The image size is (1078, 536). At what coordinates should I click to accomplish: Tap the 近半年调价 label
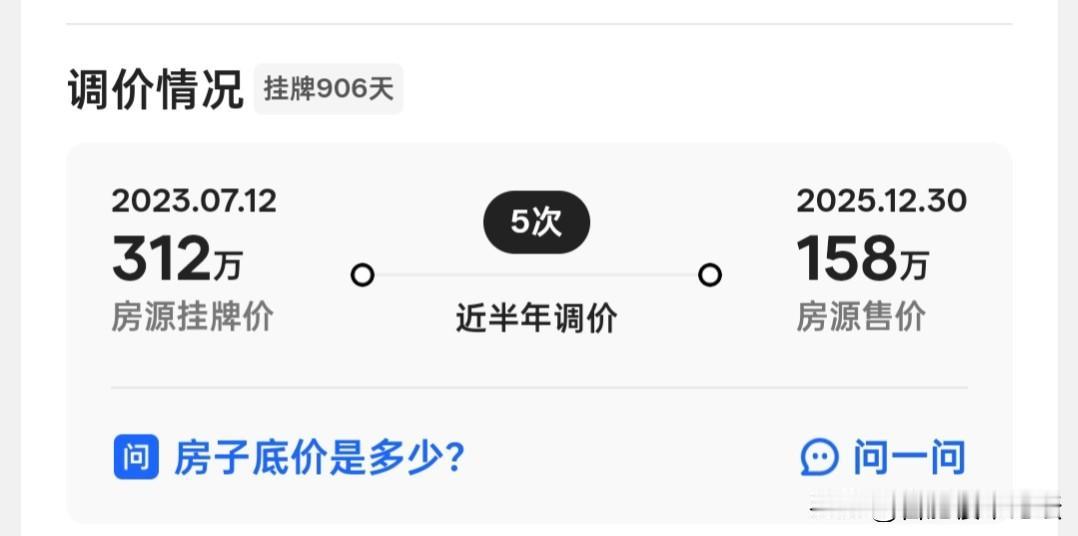[536, 319]
